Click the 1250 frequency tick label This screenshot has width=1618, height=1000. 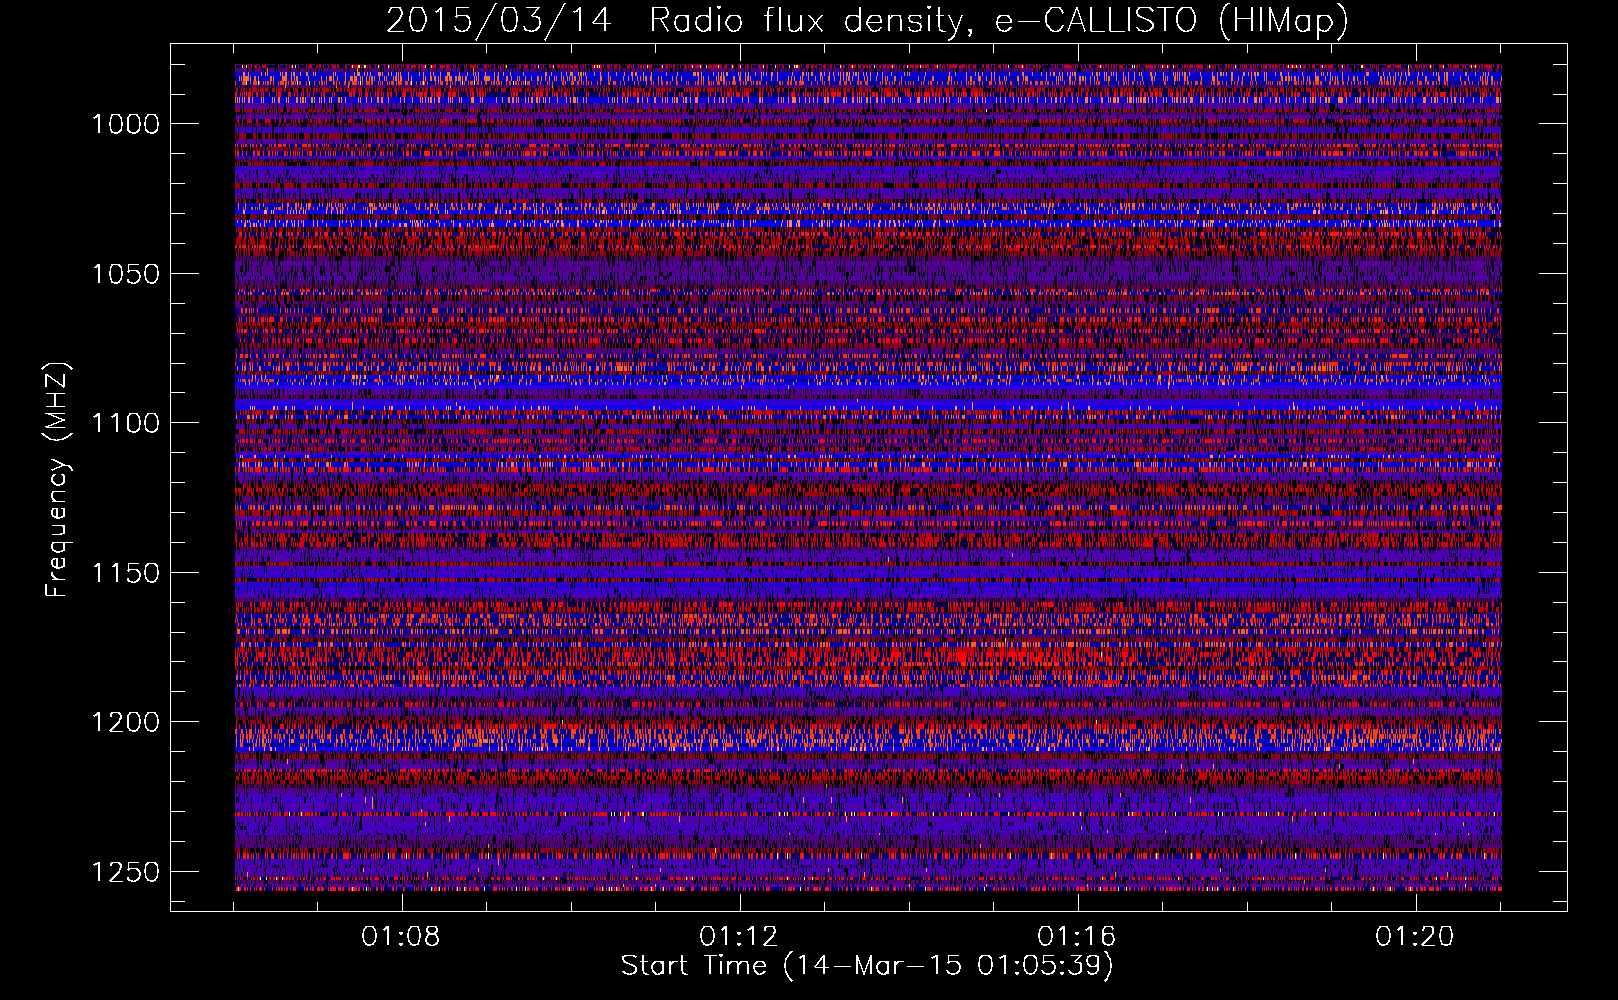pos(125,872)
